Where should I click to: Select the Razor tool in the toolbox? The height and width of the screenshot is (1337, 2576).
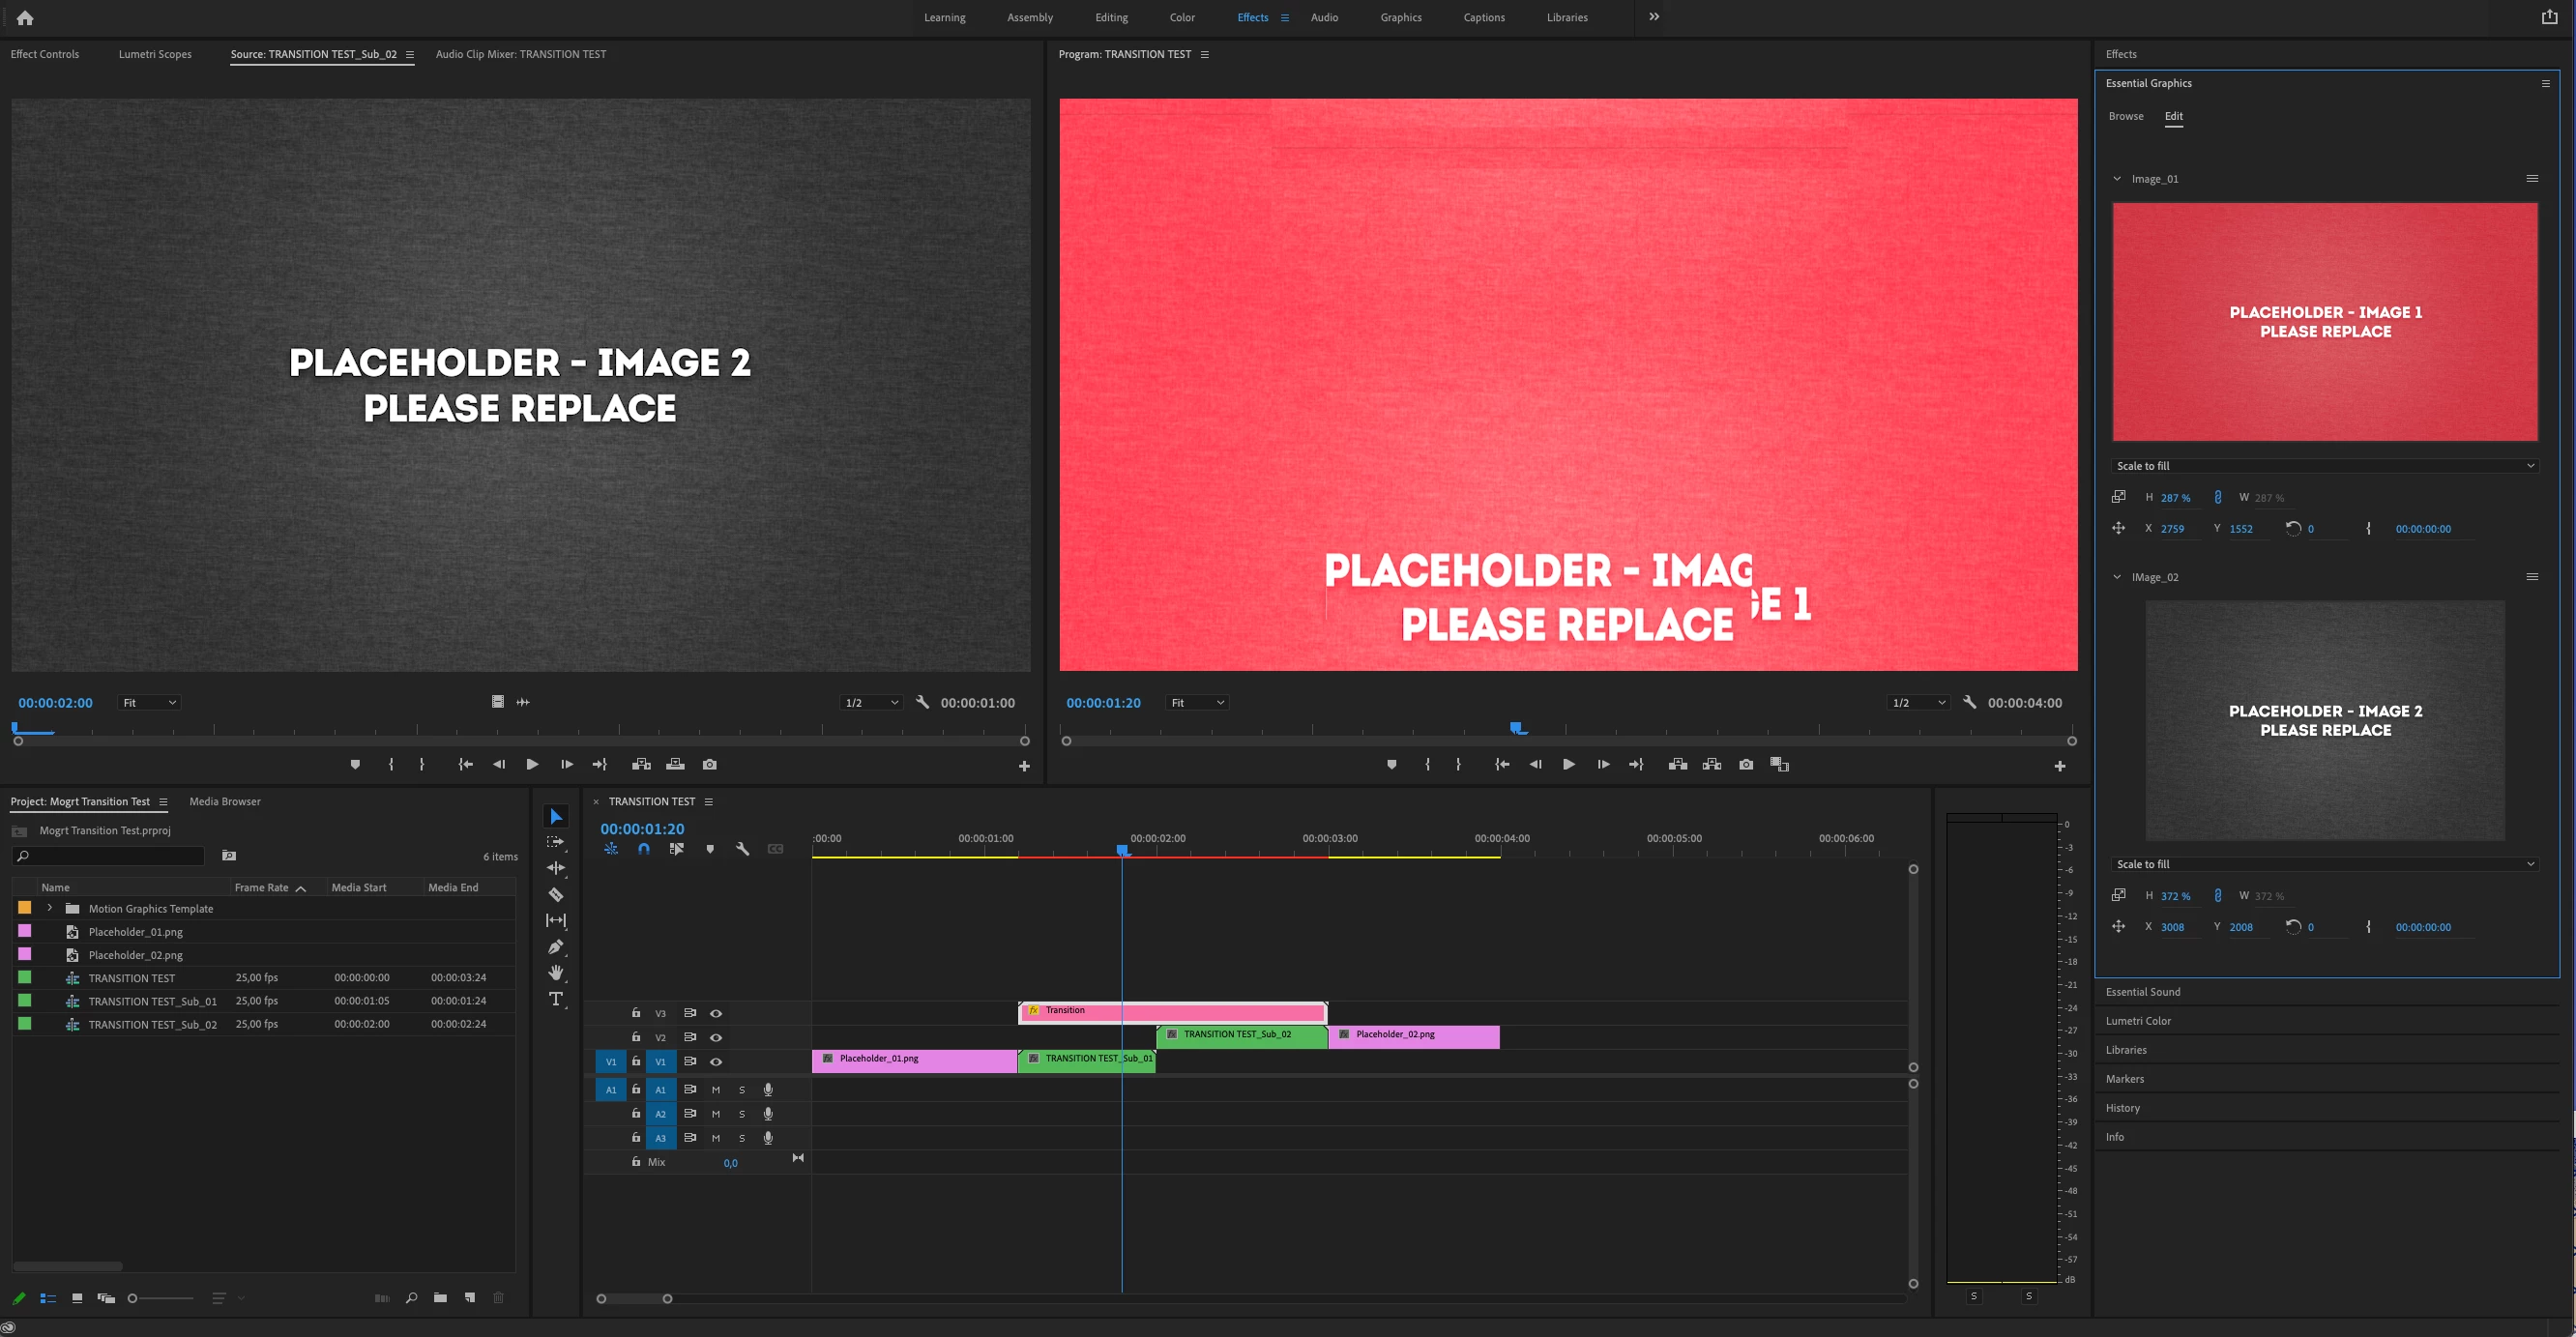[x=556, y=894]
